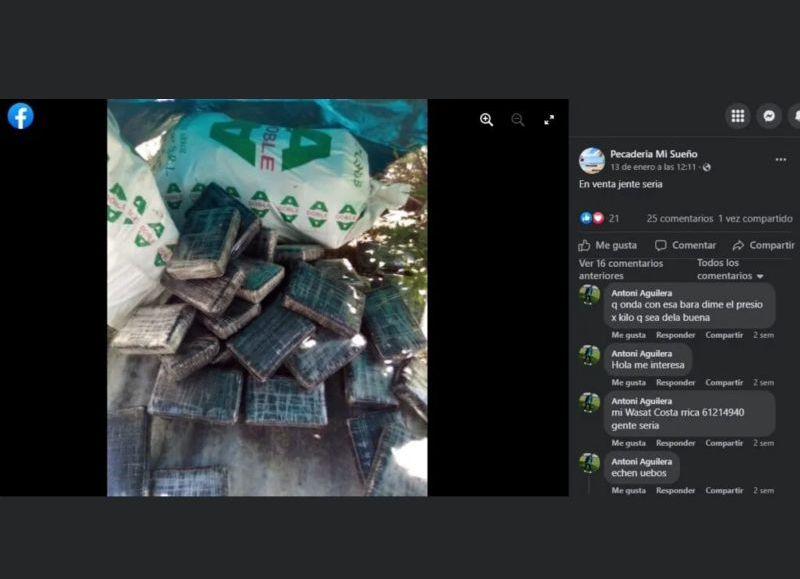The height and width of the screenshot is (579, 800).
Task: Click the Comentar speech bubble icon
Action: pos(662,245)
